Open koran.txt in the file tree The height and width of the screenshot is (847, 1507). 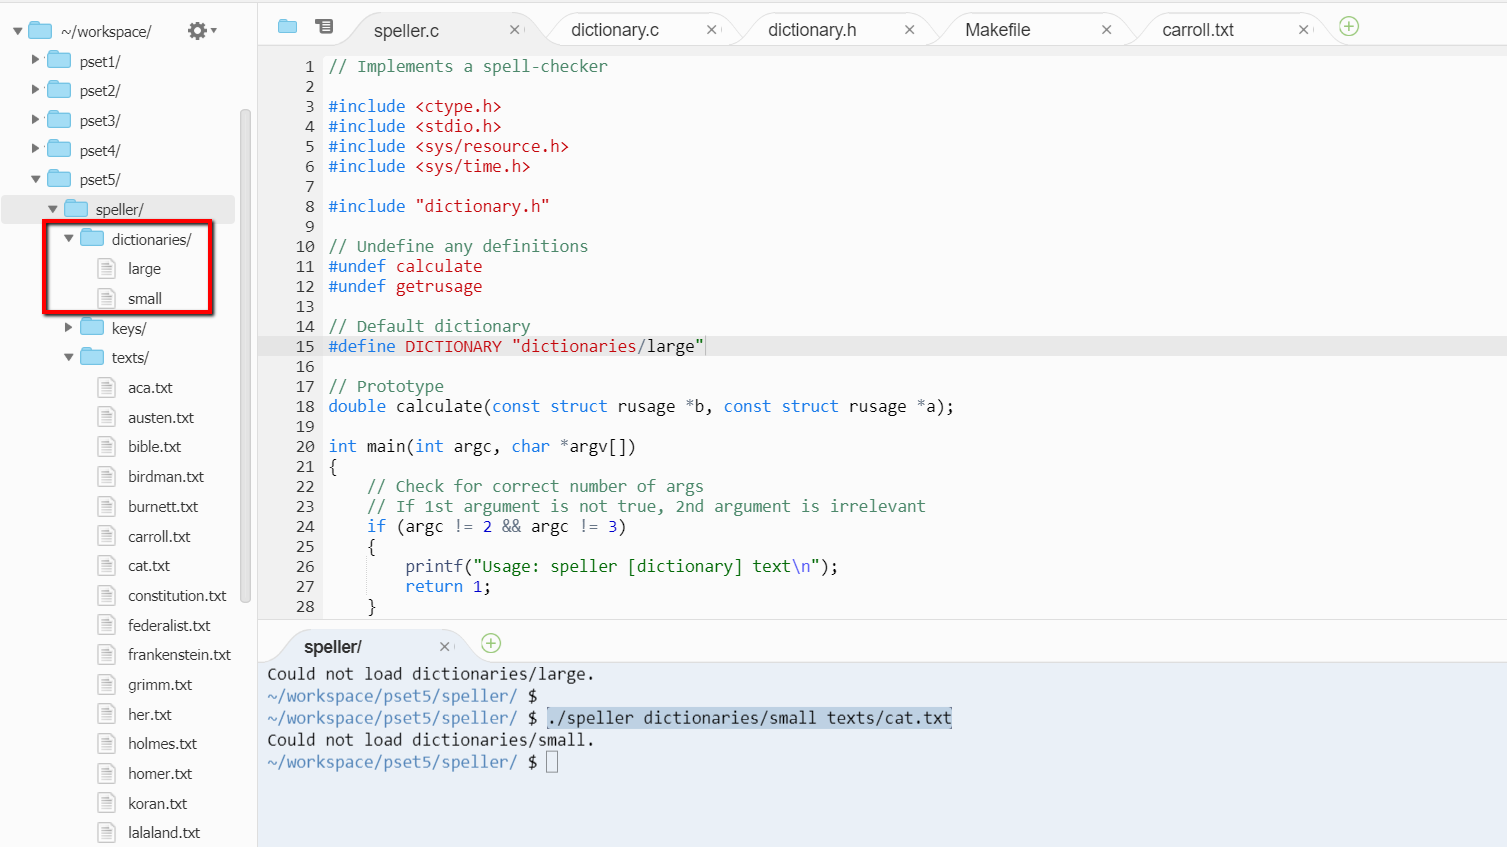(157, 803)
